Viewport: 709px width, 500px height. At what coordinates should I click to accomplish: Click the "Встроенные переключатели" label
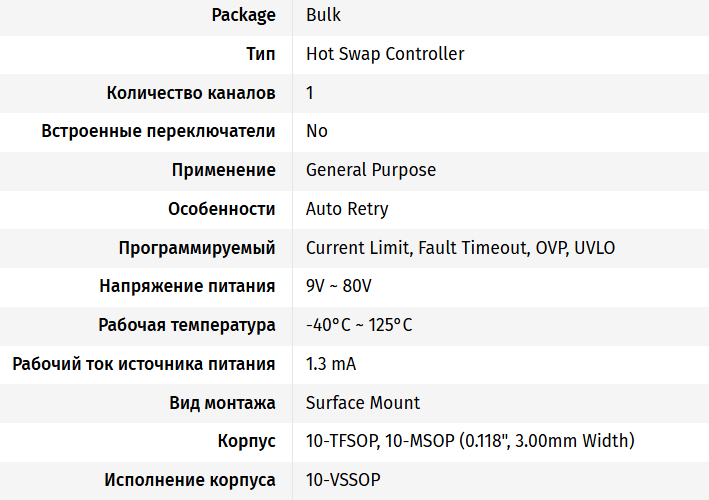tap(158, 131)
